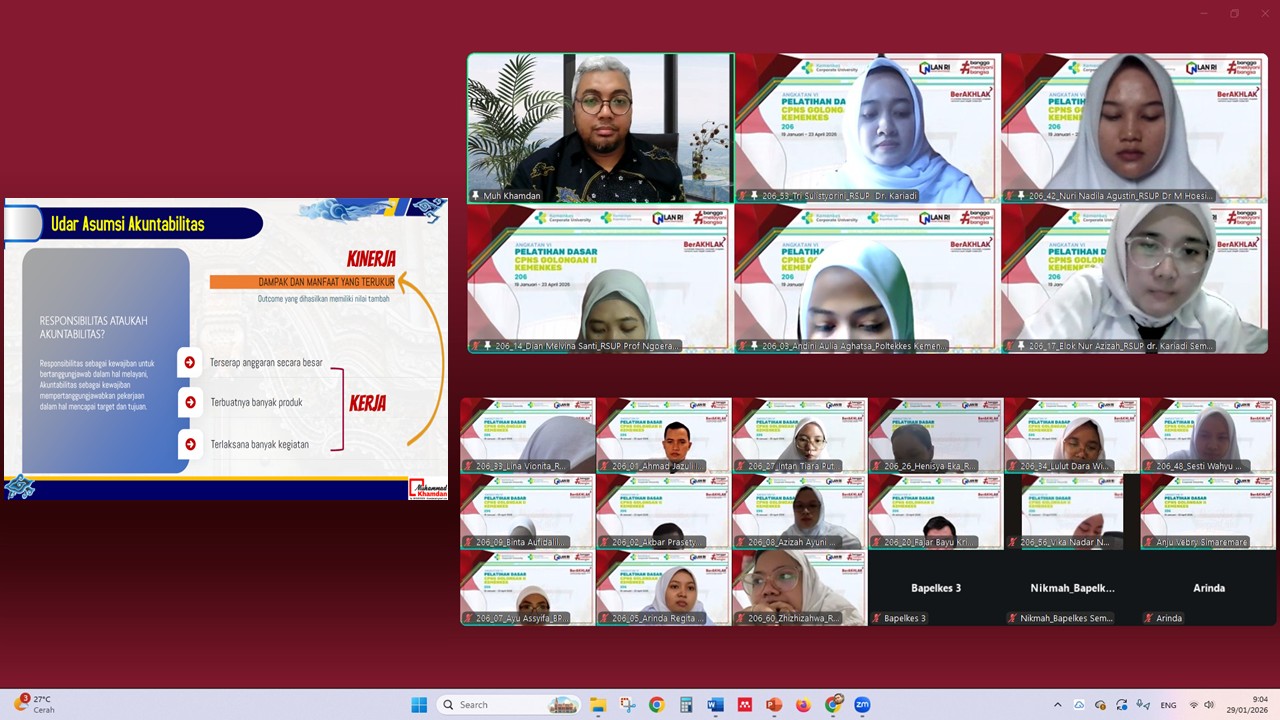Open Zoom from the taskbar
1280x720 pixels.
pos(862,705)
